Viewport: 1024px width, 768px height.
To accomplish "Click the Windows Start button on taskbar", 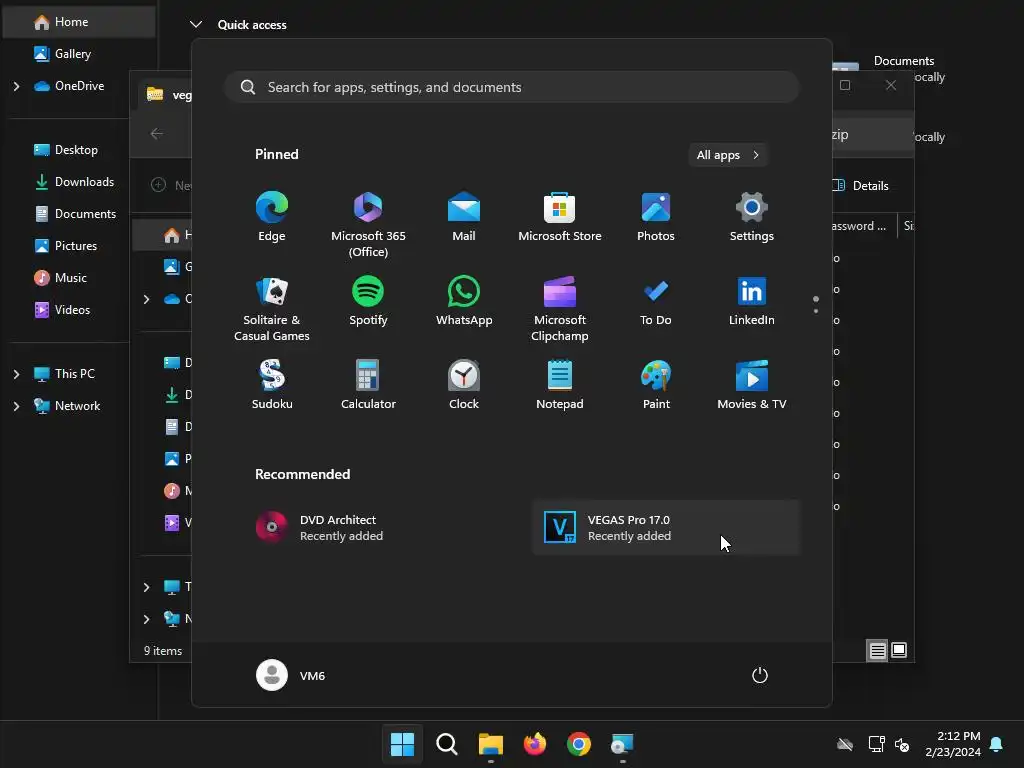I will pyautogui.click(x=402, y=744).
